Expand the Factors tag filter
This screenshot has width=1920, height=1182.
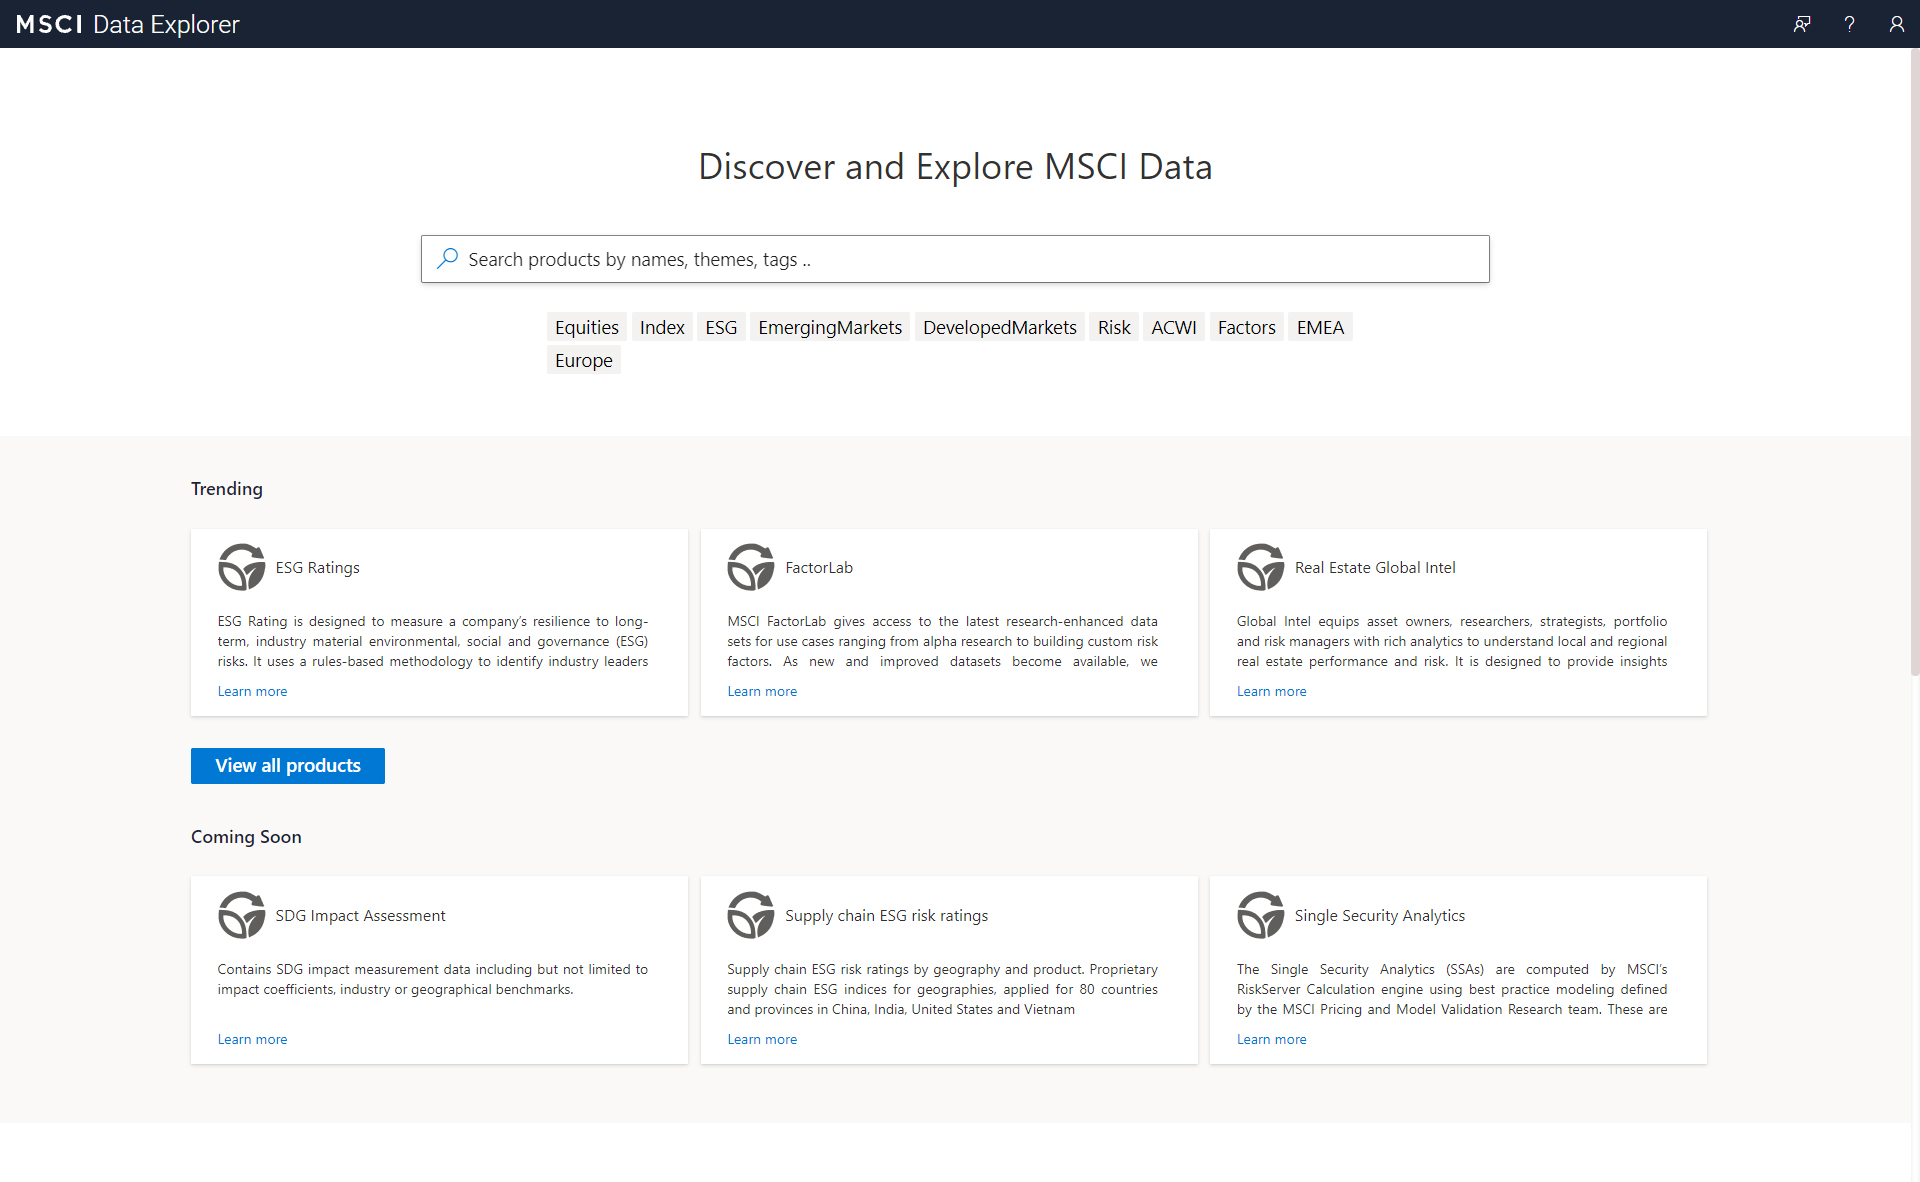pos(1245,326)
